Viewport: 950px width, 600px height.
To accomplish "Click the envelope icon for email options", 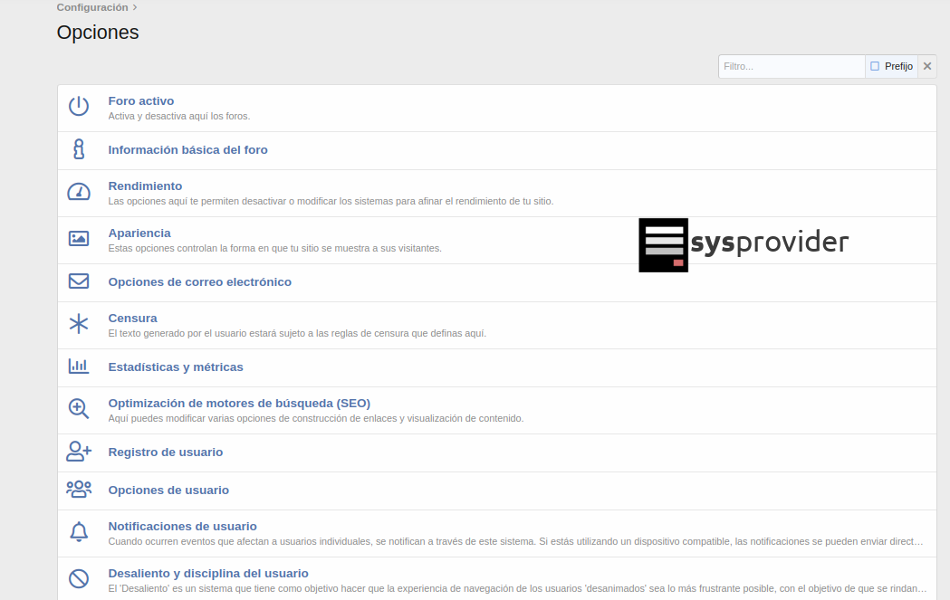I will click(79, 282).
